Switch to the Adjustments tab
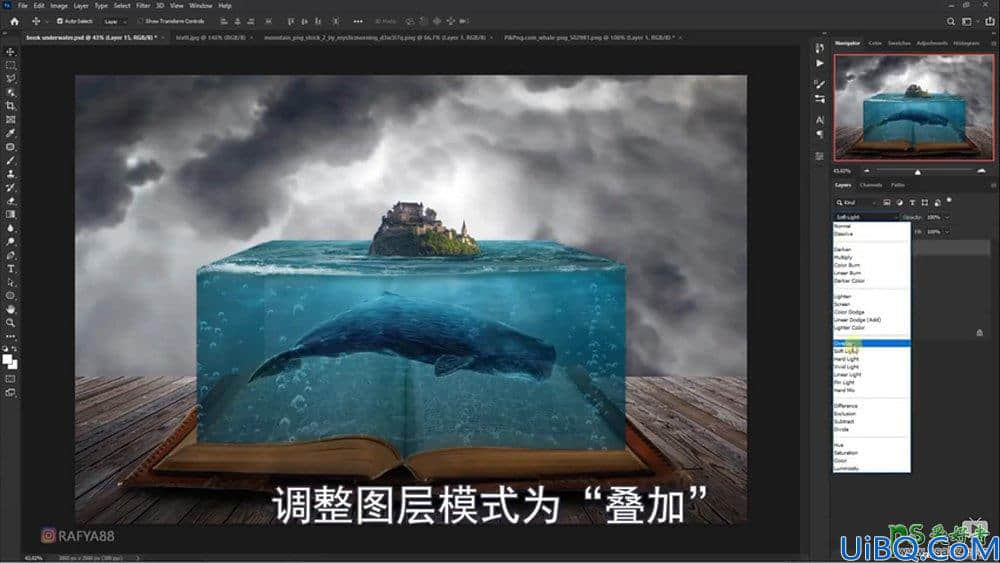 (932, 43)
